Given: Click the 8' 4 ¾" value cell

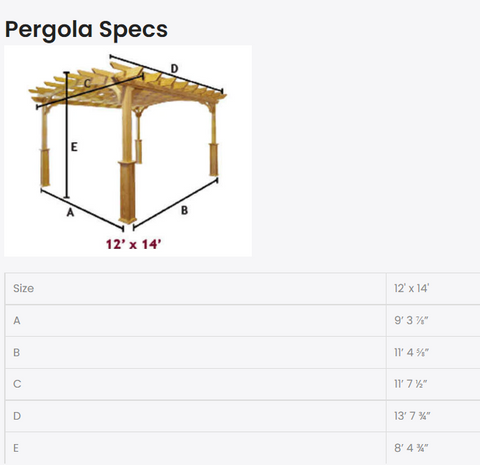Looking at the screenshot, I should [x=433, y=448].
